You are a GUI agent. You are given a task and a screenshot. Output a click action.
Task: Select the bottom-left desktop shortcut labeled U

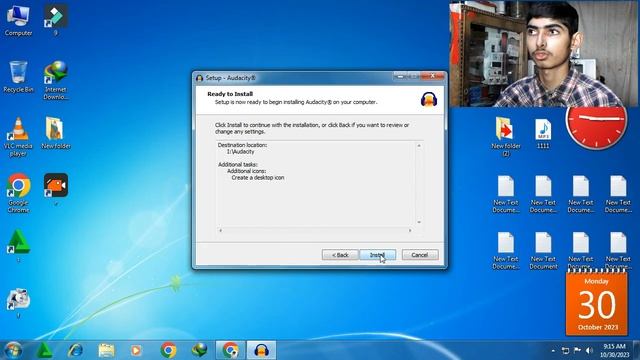[18, 303]
